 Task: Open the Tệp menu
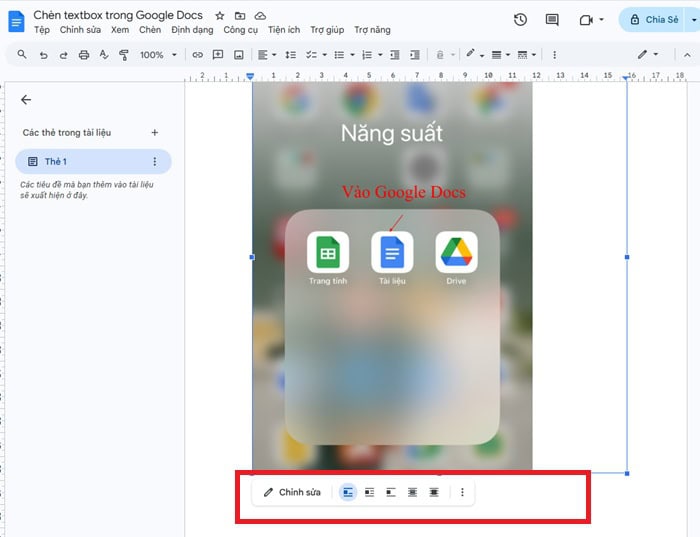42,30
